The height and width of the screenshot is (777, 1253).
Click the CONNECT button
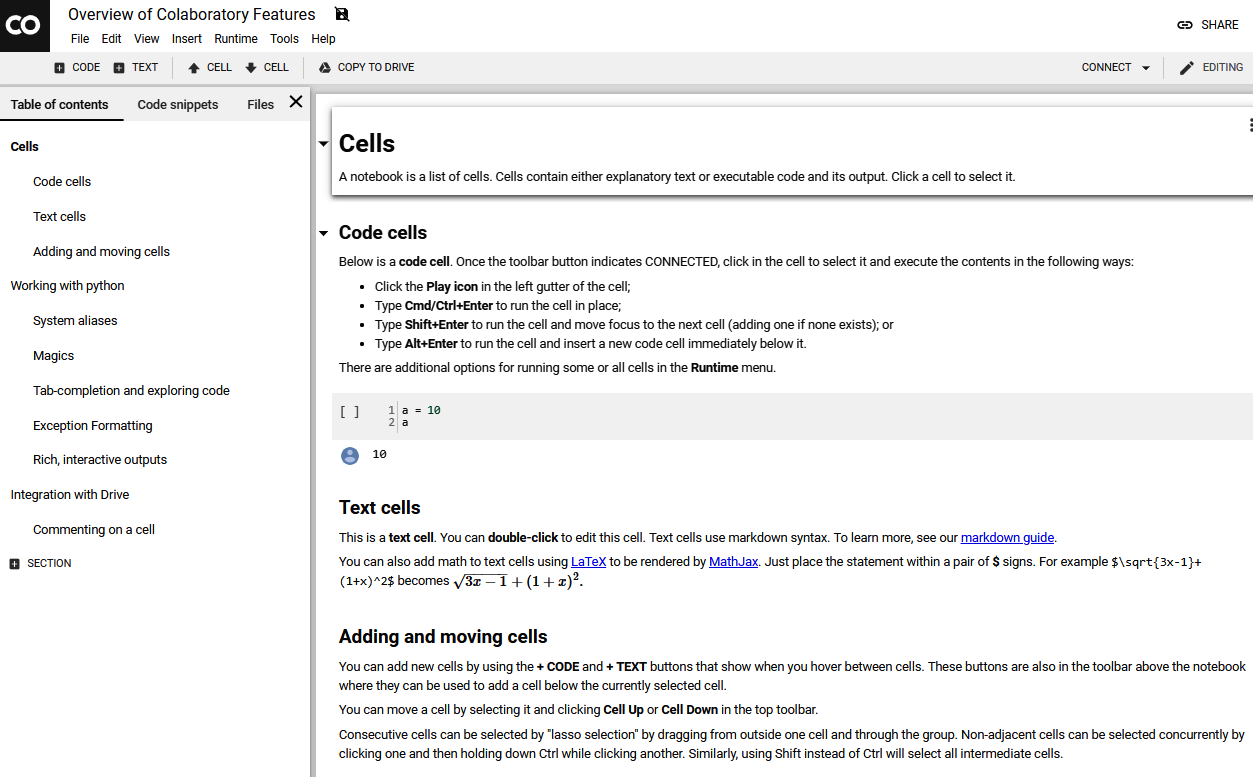[x=1106, y=68]
